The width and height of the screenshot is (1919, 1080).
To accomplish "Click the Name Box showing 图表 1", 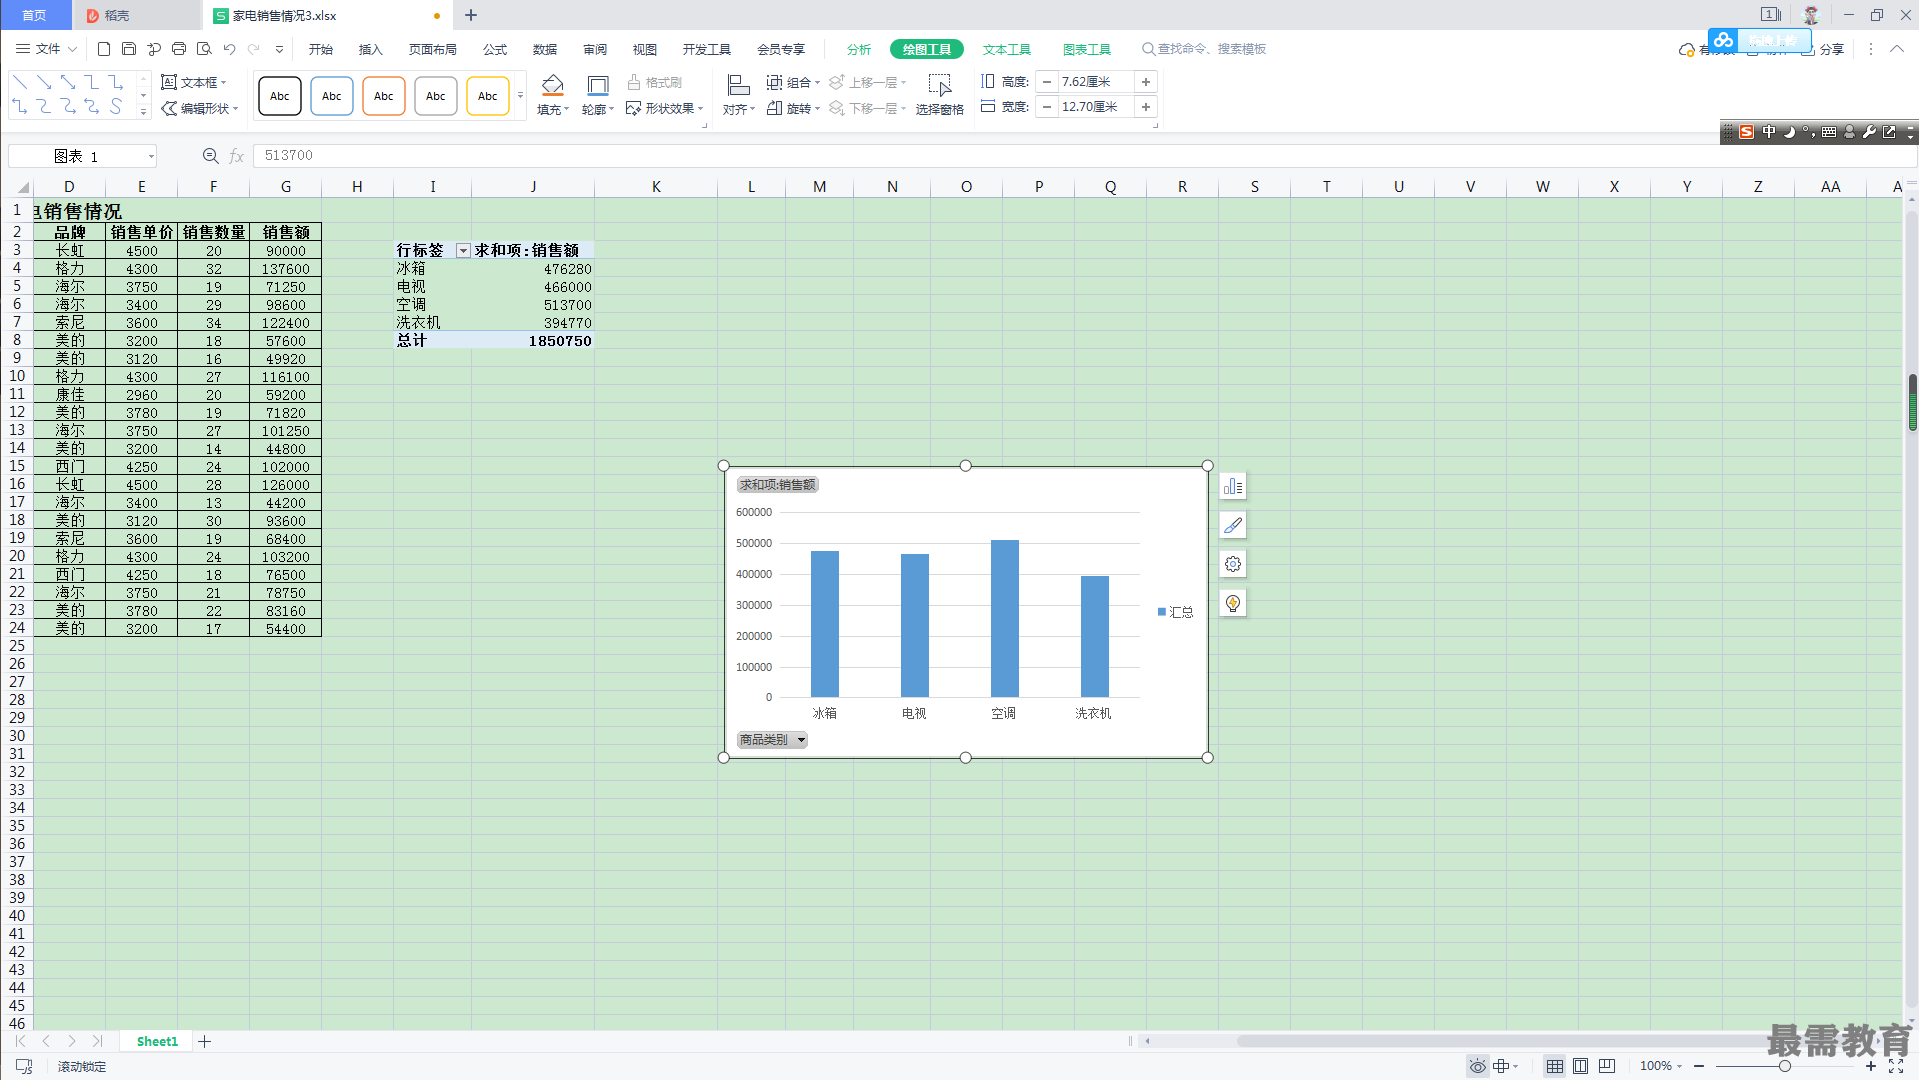I will [x=82, y=156].
